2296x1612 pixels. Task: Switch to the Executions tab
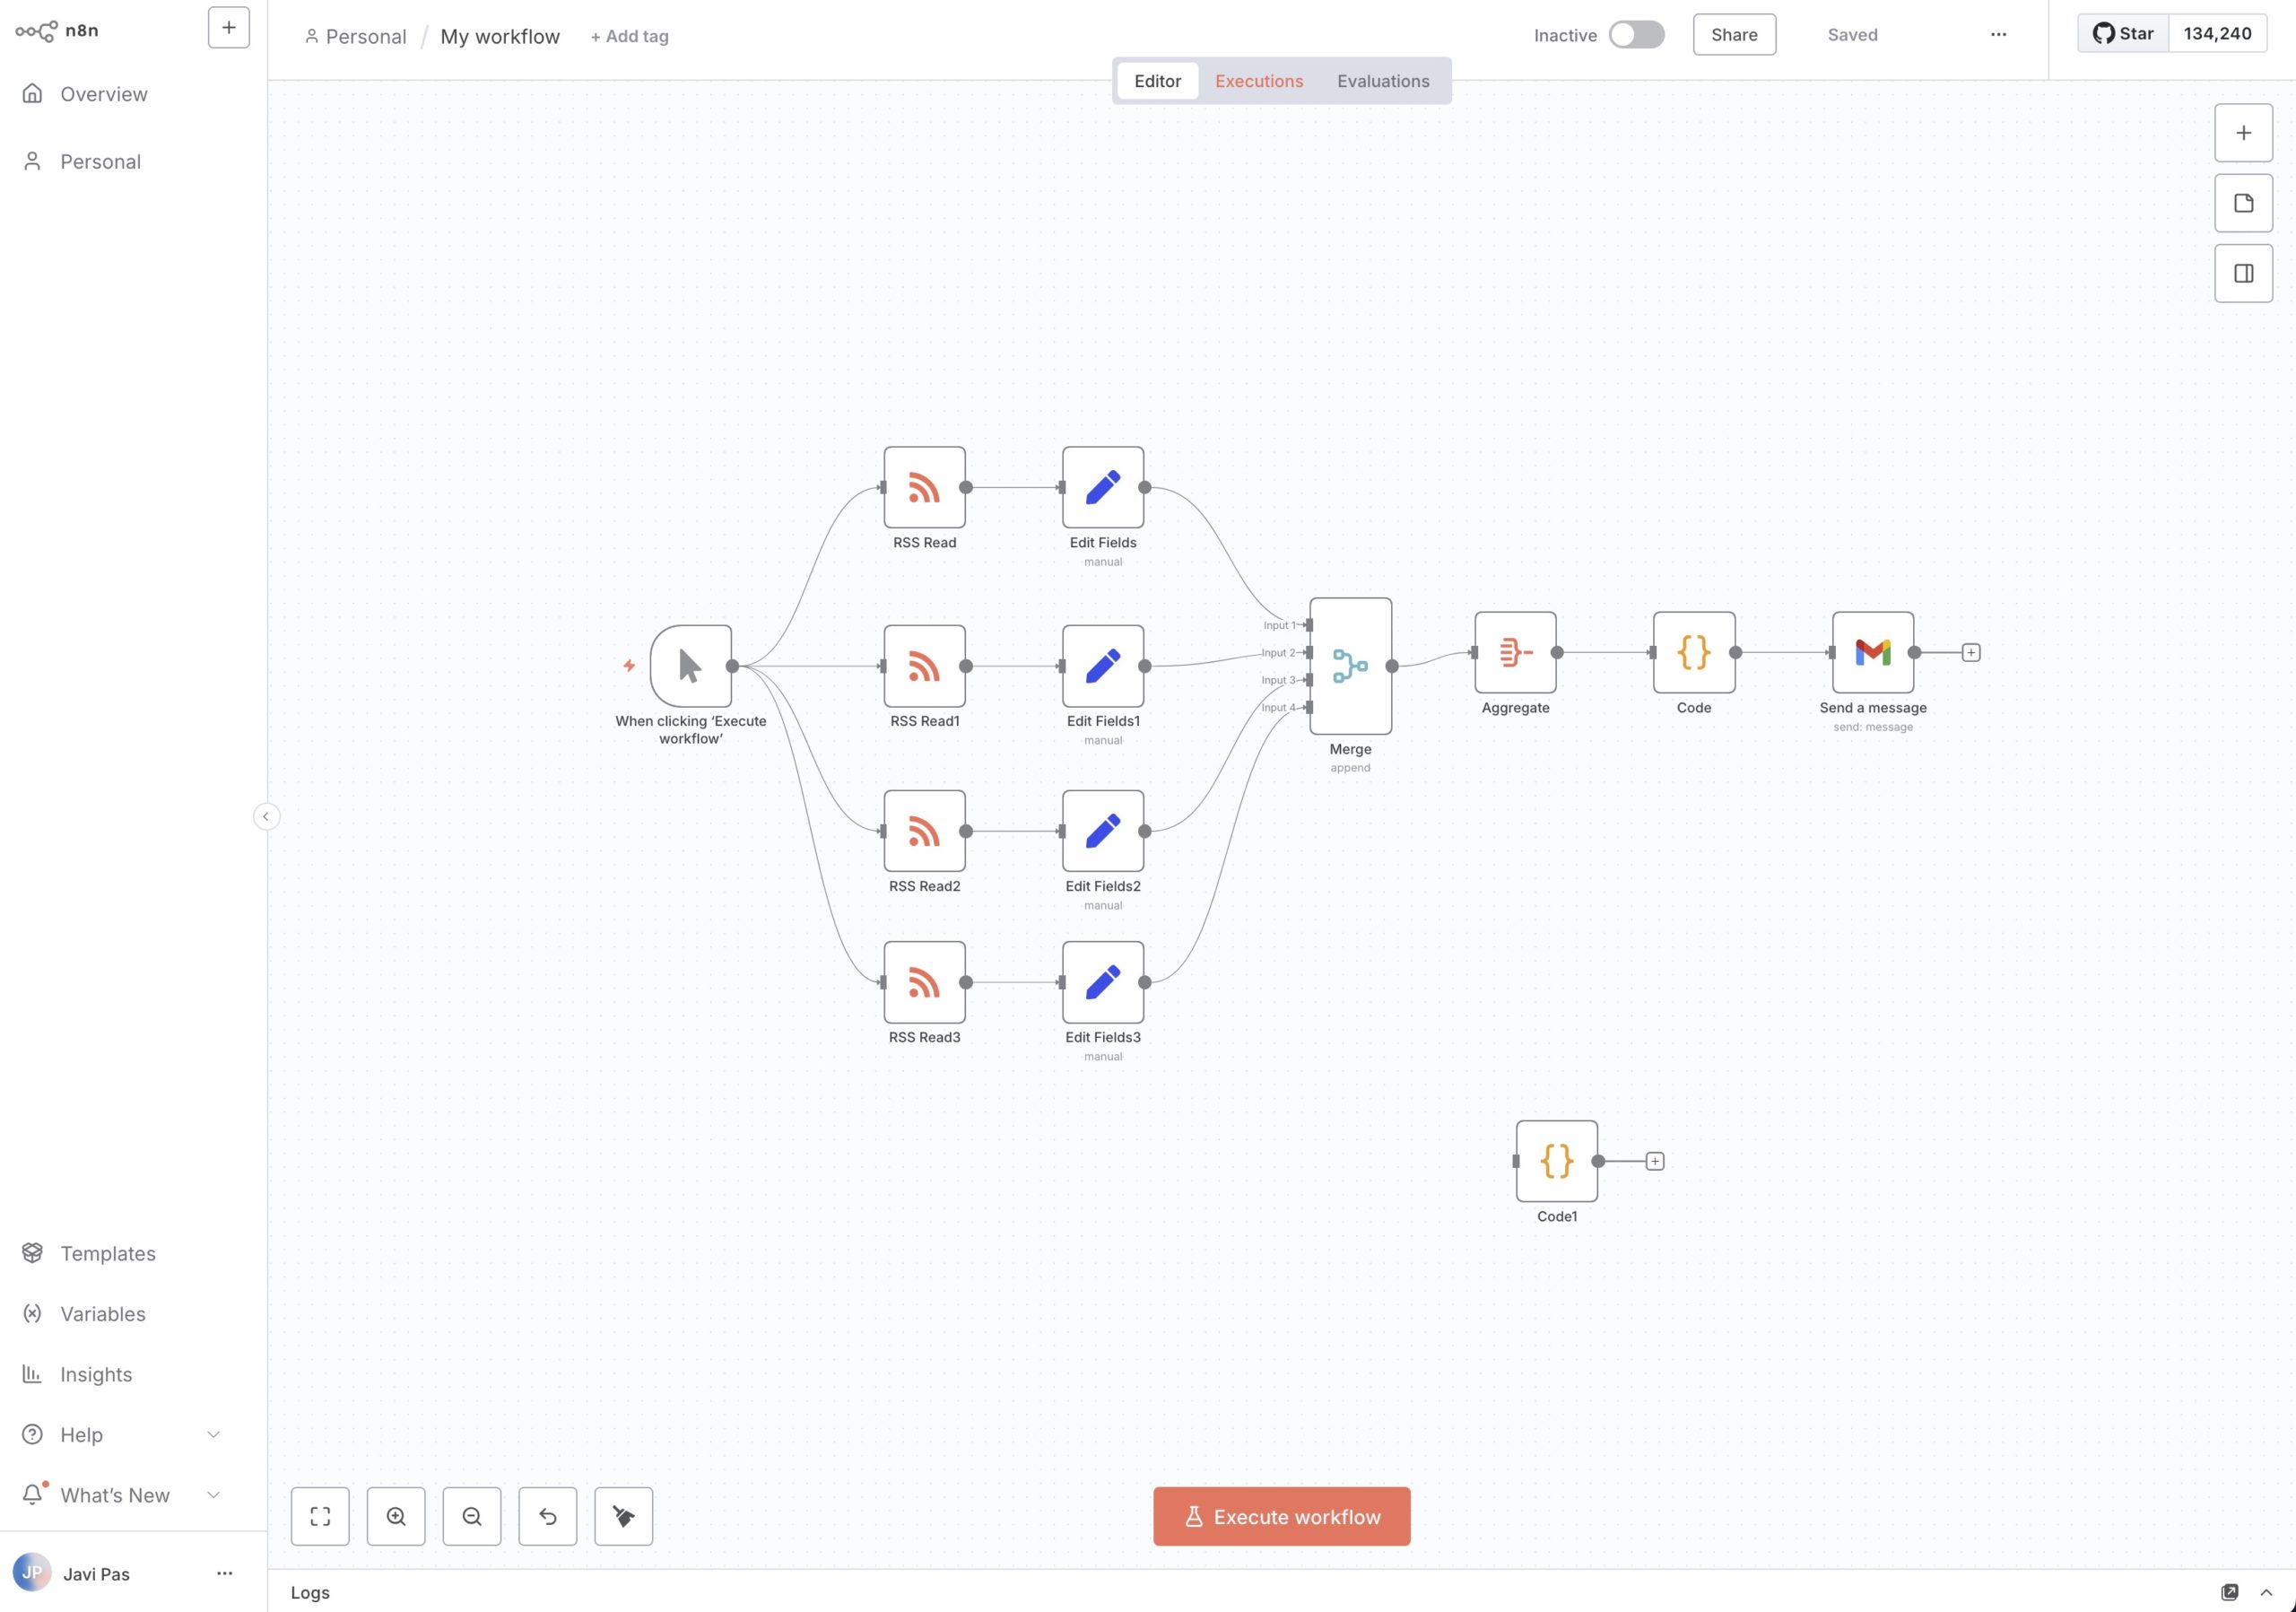point(1258,81)
